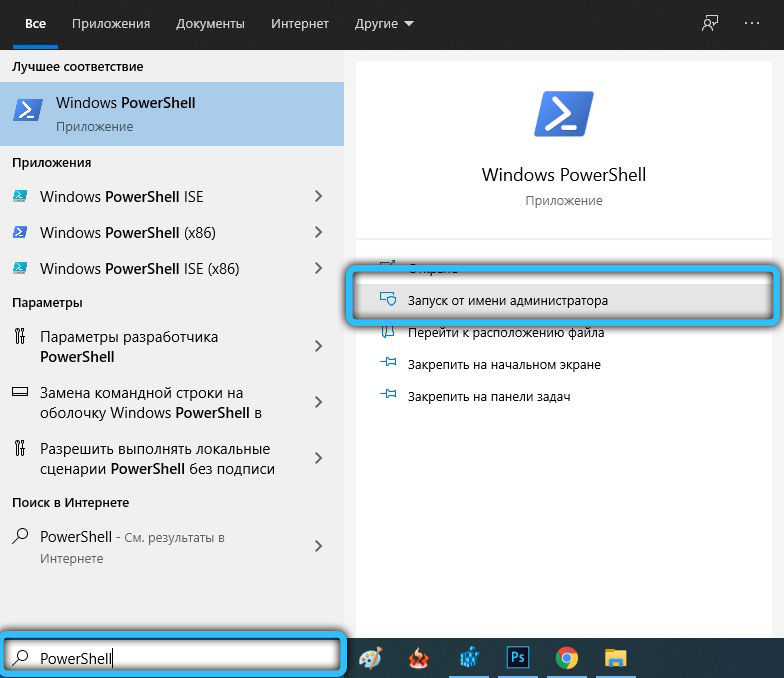Open the Приложения filter tab
The height and width of the screenshot is (678, 784).
tap(111, 24)
